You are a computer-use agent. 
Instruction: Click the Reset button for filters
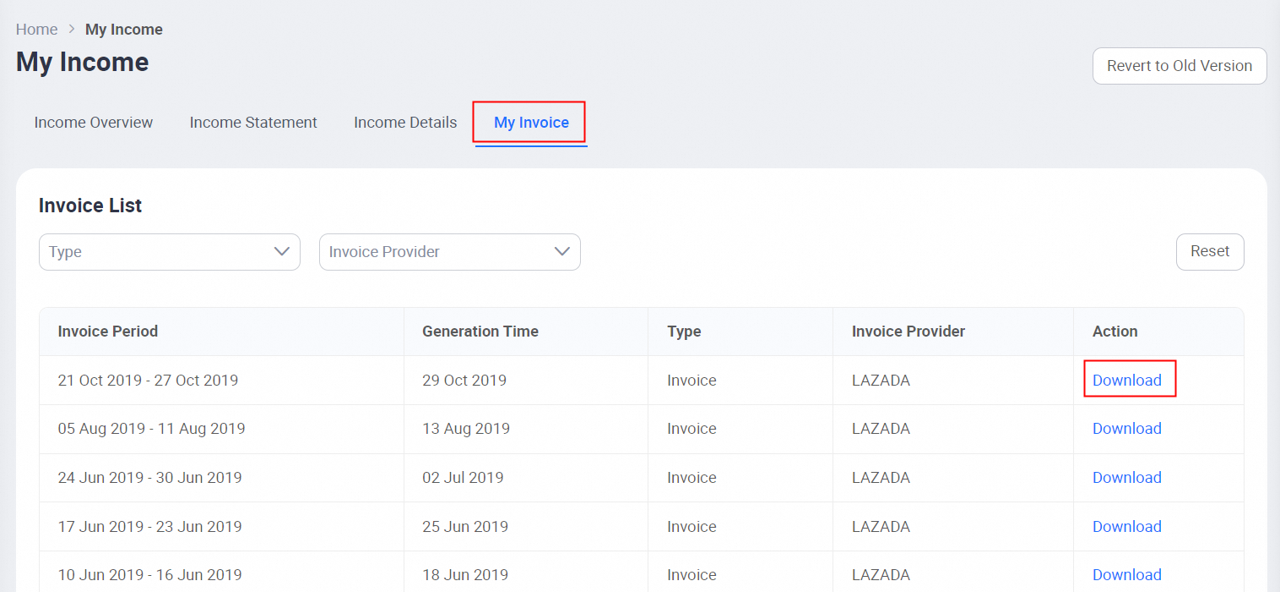pos(1210,251)
